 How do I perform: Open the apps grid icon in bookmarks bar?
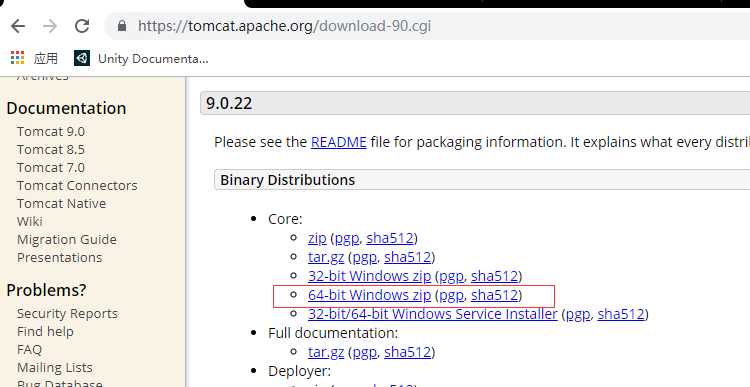coord(17,58)
